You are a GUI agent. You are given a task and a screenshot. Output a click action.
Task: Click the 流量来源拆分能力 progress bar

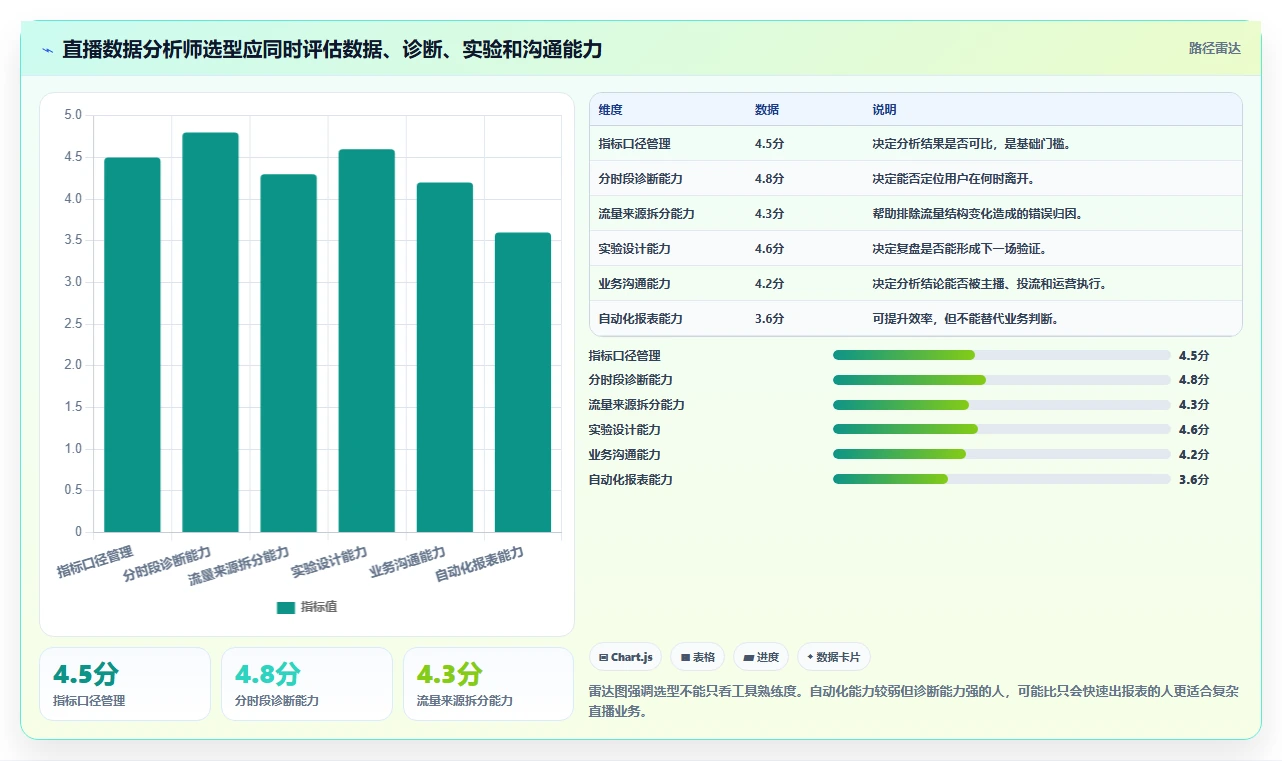click(1001, 405)
